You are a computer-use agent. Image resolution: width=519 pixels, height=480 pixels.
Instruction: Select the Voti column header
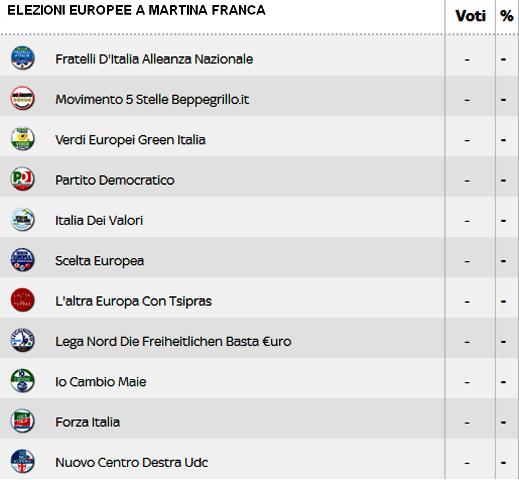470,16
